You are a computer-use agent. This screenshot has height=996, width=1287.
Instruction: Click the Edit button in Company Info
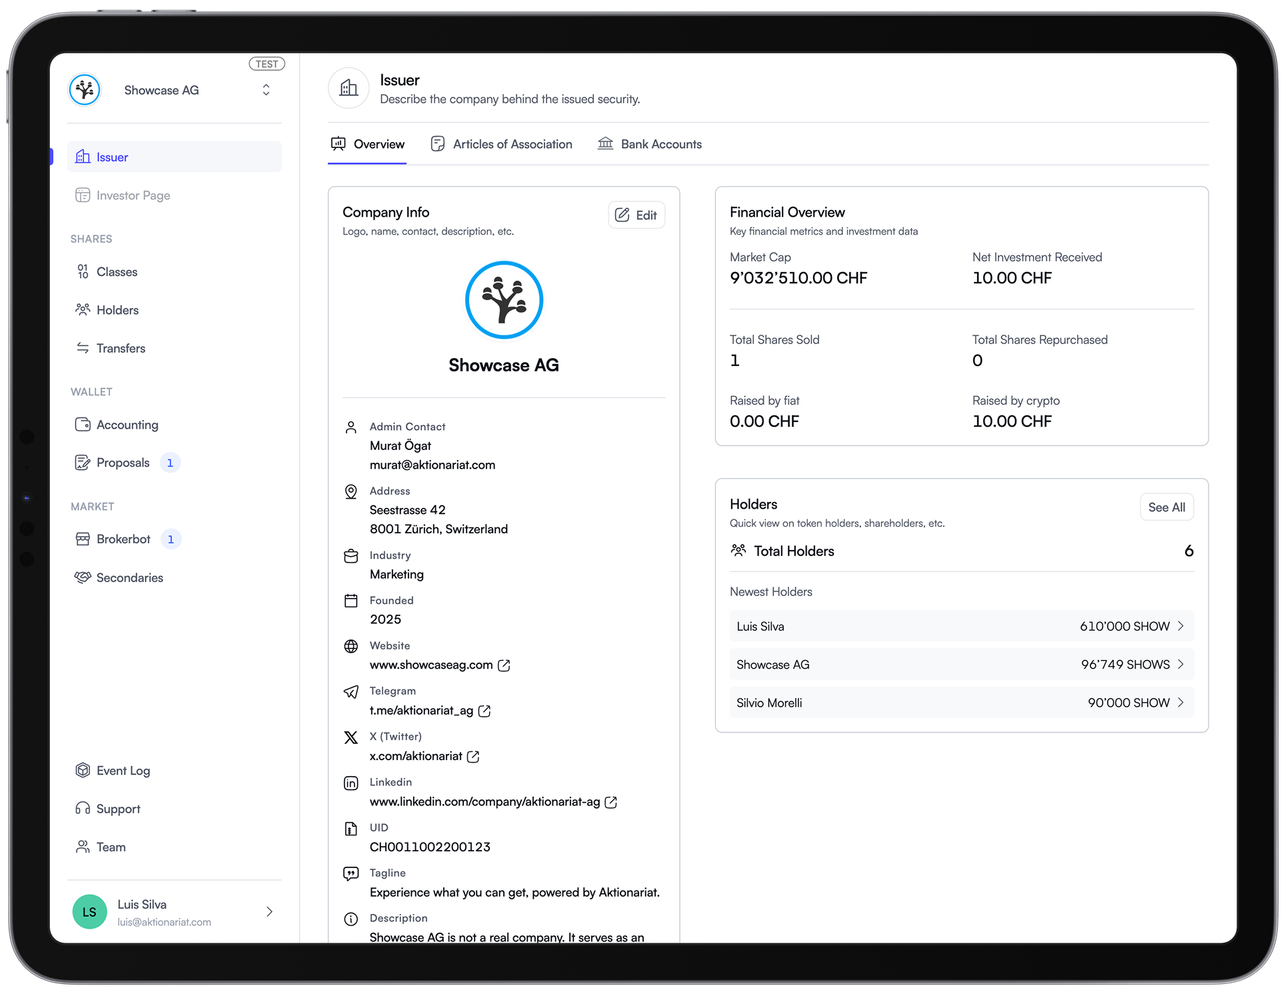(636, 215)
